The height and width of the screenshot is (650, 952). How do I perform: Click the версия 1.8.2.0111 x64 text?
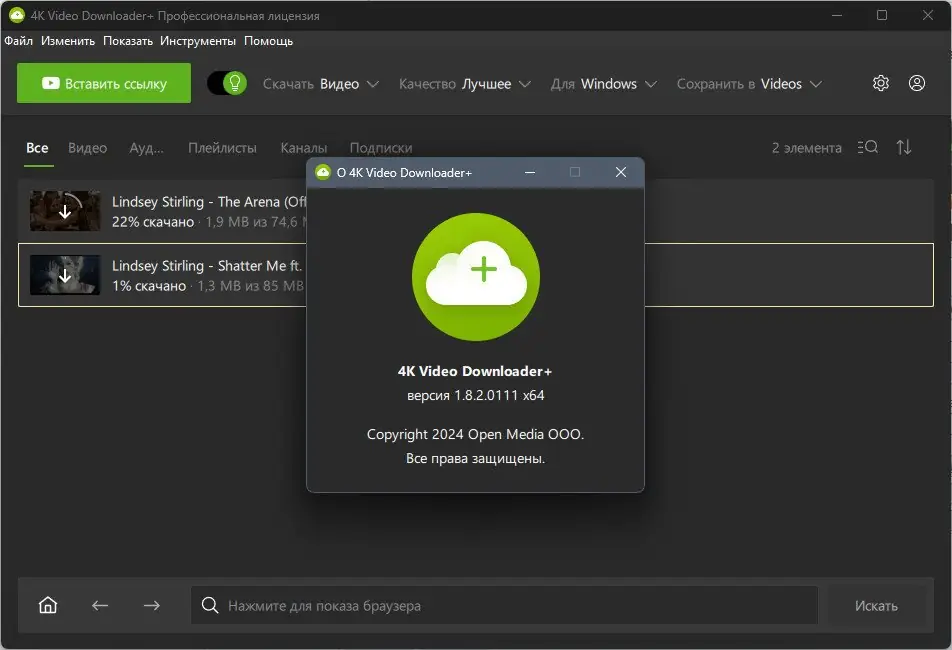click(475, 396)
